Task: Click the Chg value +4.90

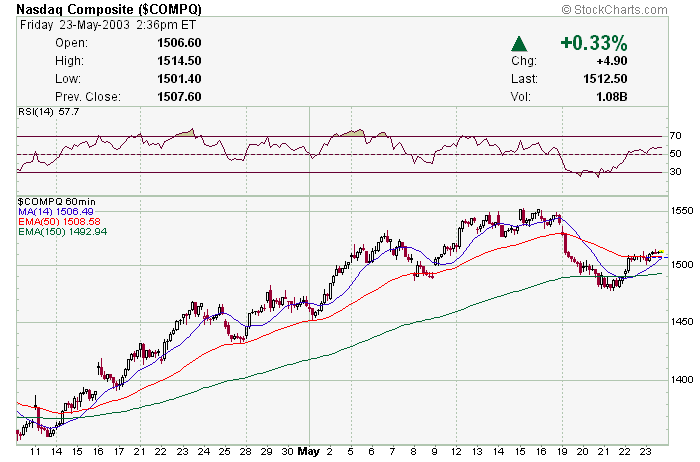Action: [x=612, y=61]
